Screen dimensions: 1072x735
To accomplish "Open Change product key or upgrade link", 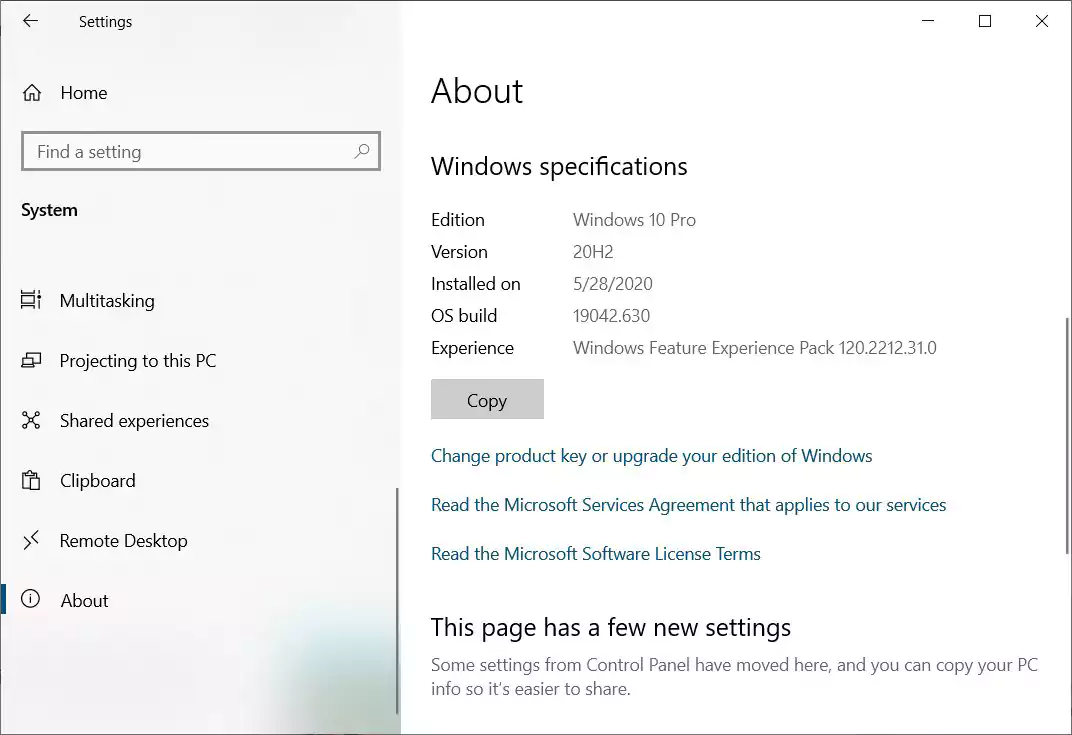I will pyautogui.click(x=652, y=456).
